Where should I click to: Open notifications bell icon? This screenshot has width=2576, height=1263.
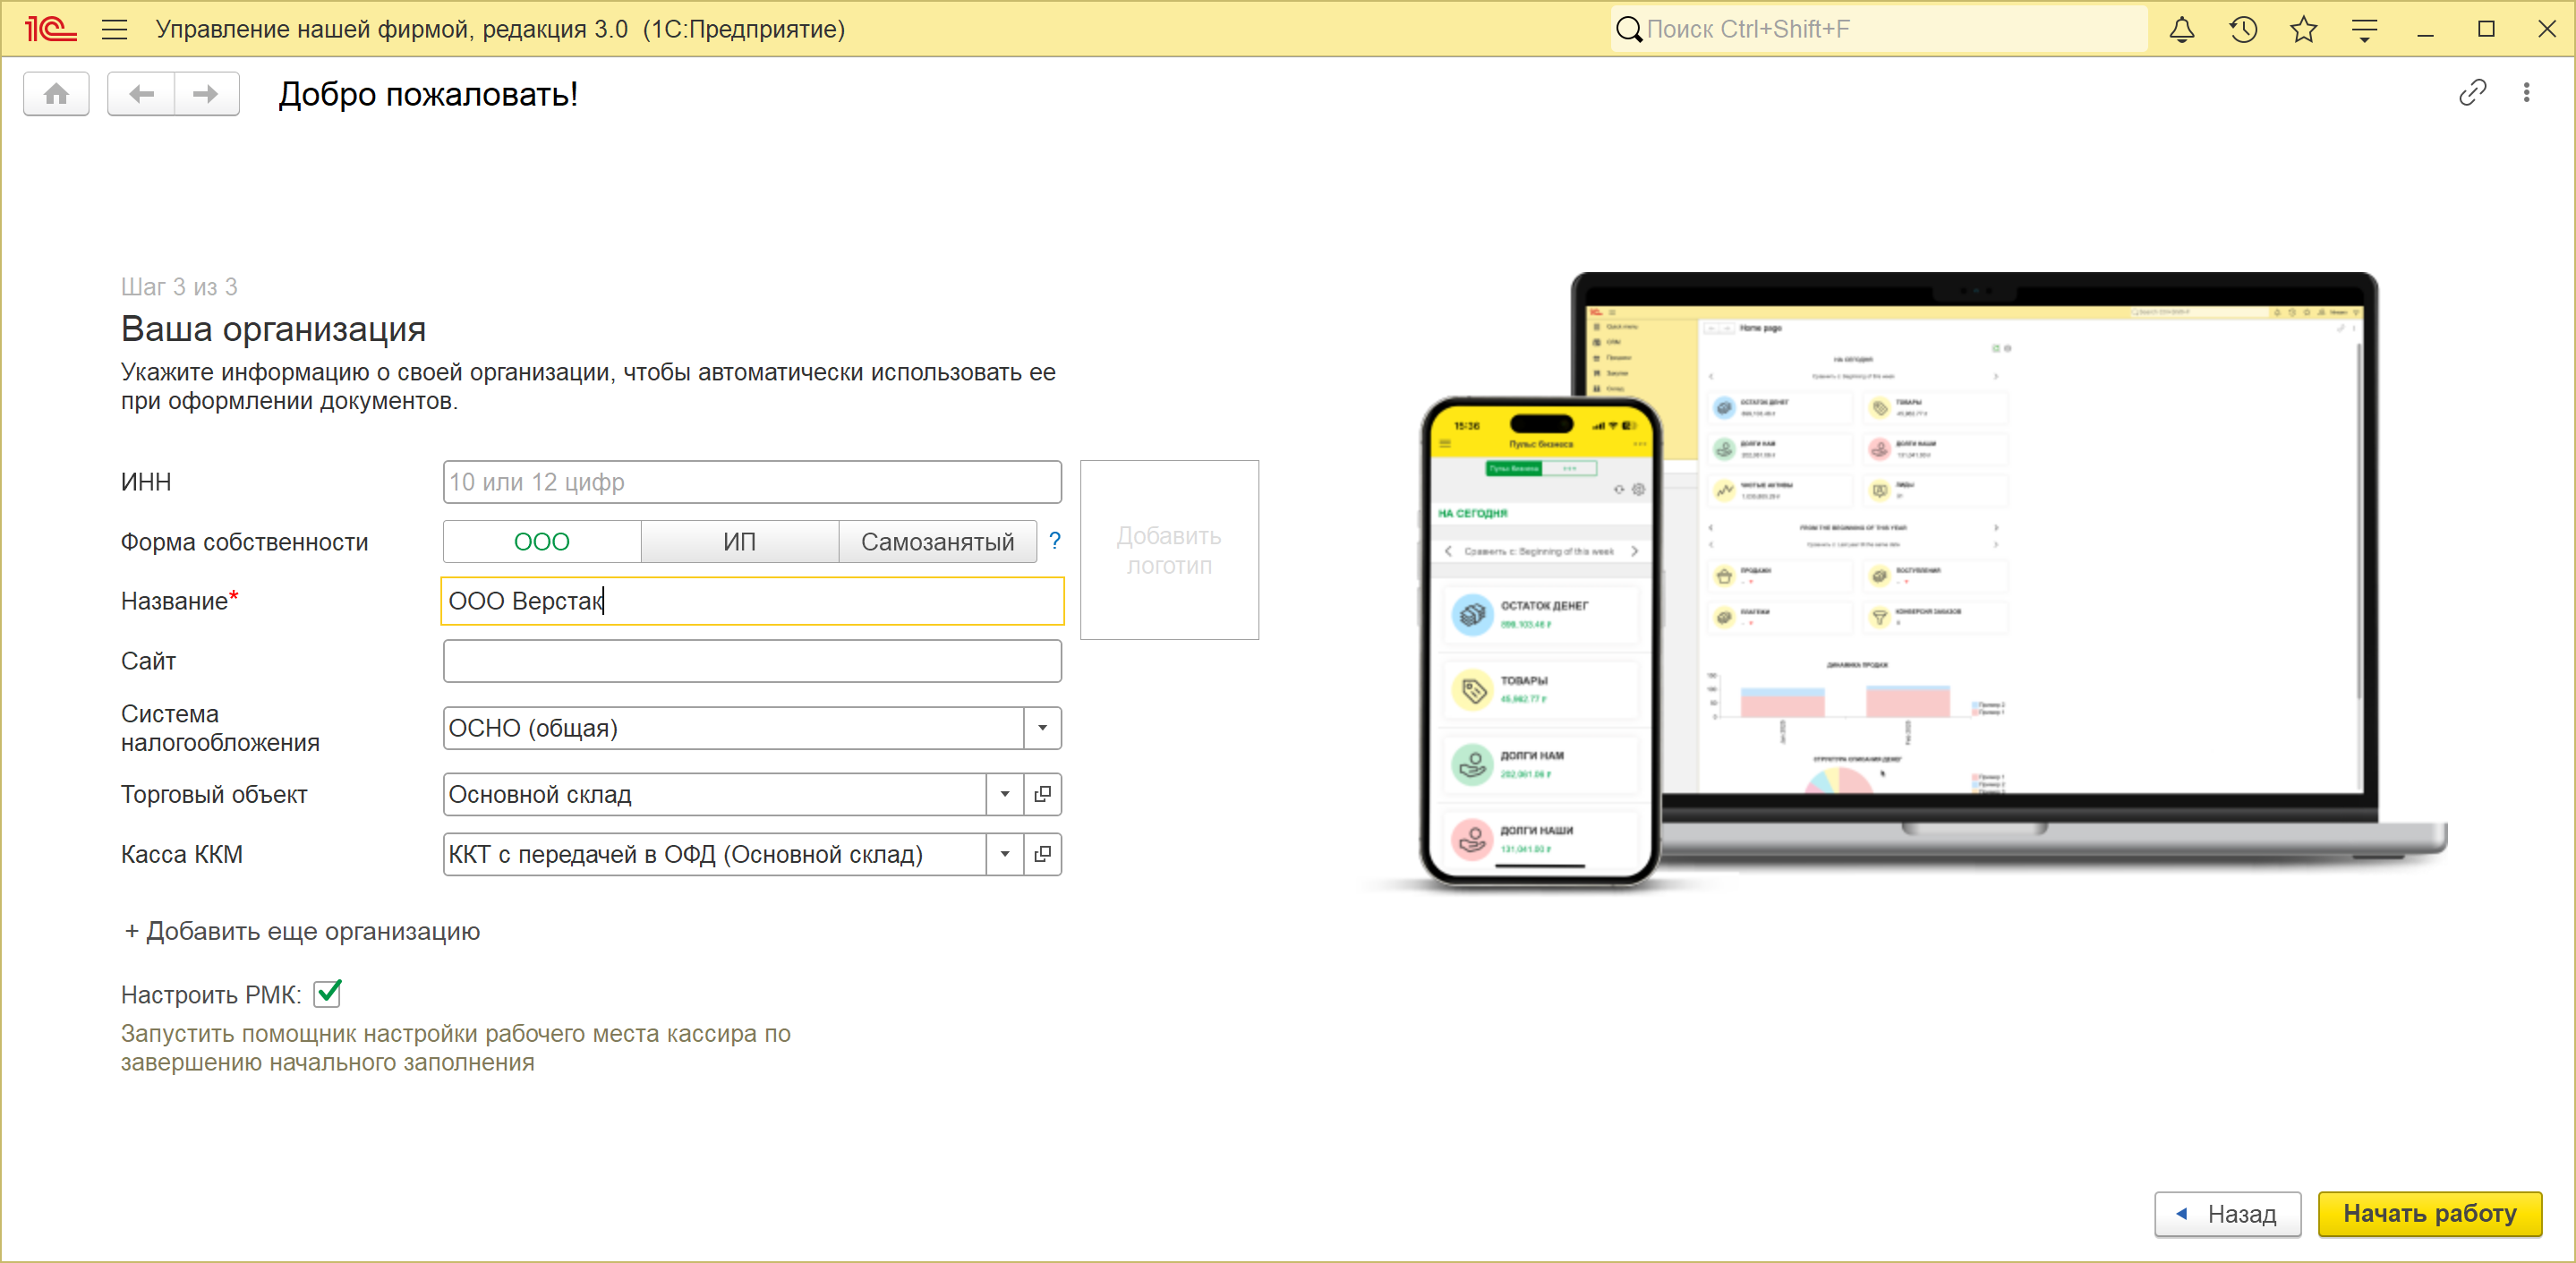pyautogui.click(x=2182, y=30)
